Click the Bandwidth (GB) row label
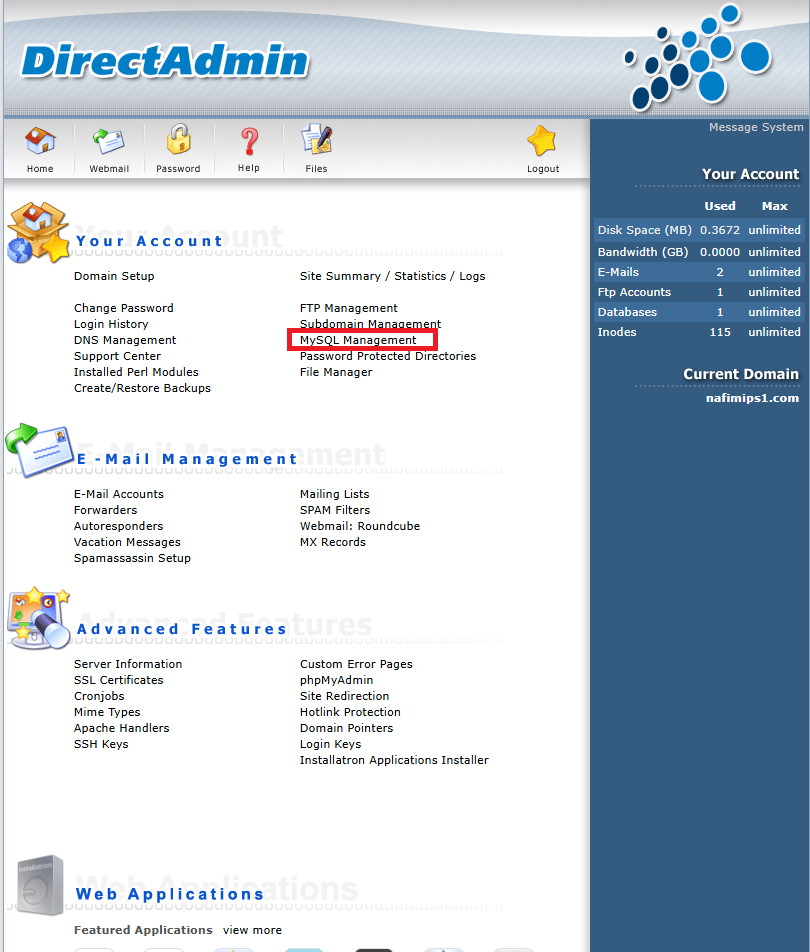810x952 pixels. [x=642, y=252]
